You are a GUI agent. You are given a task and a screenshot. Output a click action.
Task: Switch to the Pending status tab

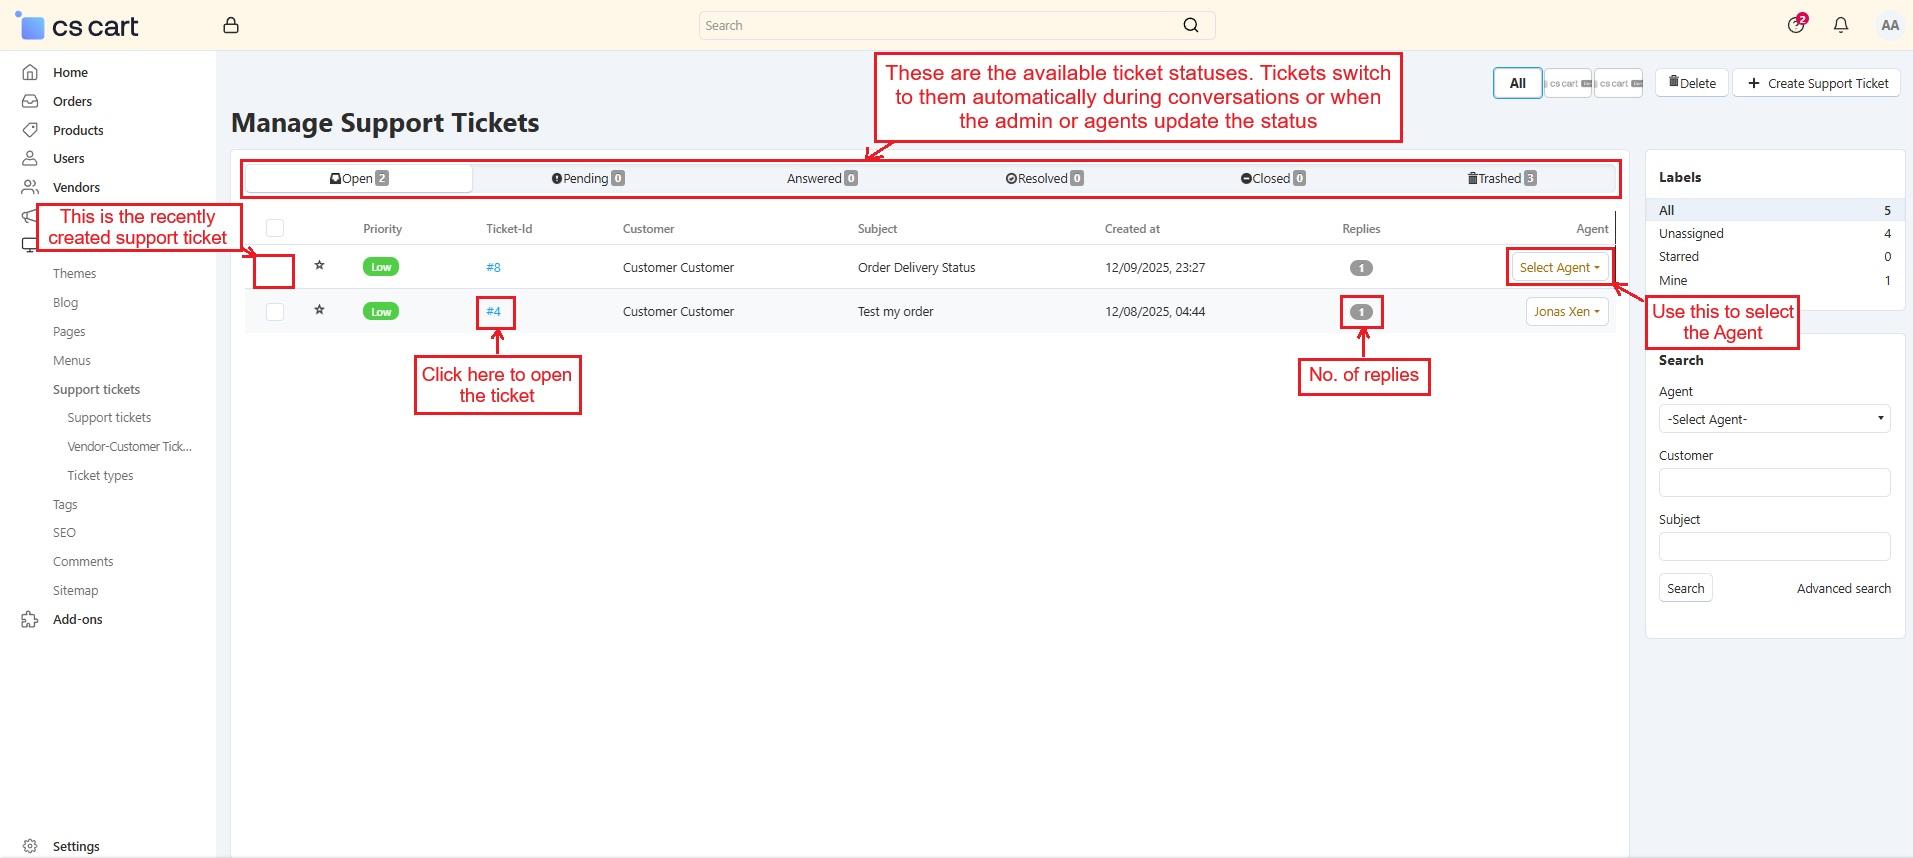[x=587, y=179]
